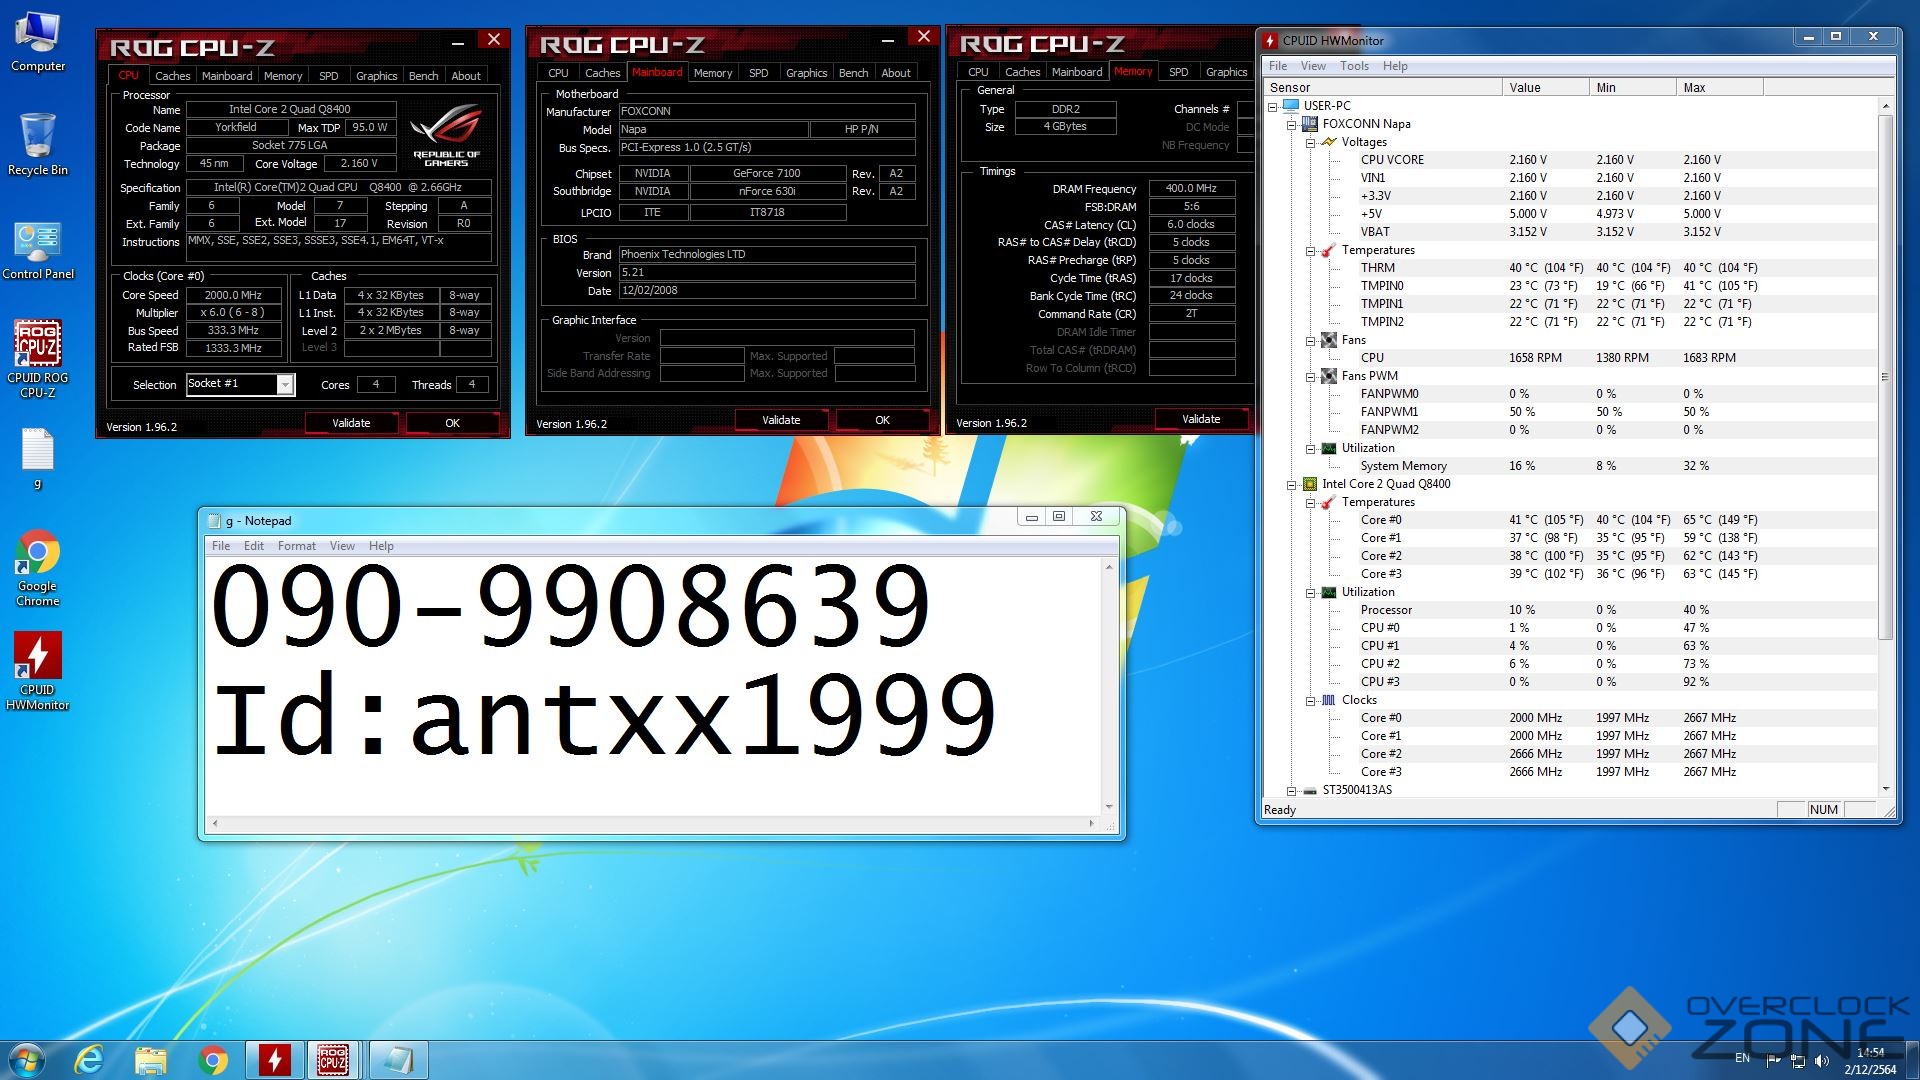
Task: Select the FANPWM1 row
Action: point(1571,412)
